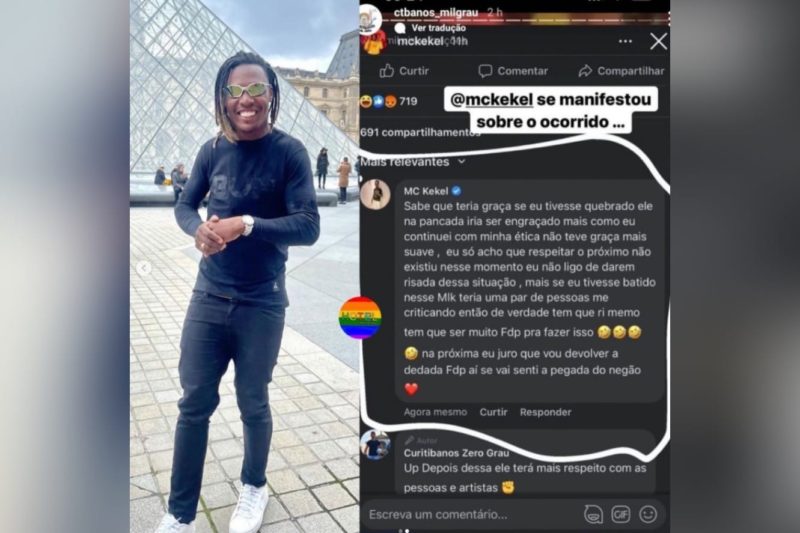Open the MC Kekel profile name
Viewport: 800px width, 533px height.
[x=426, y=191]
